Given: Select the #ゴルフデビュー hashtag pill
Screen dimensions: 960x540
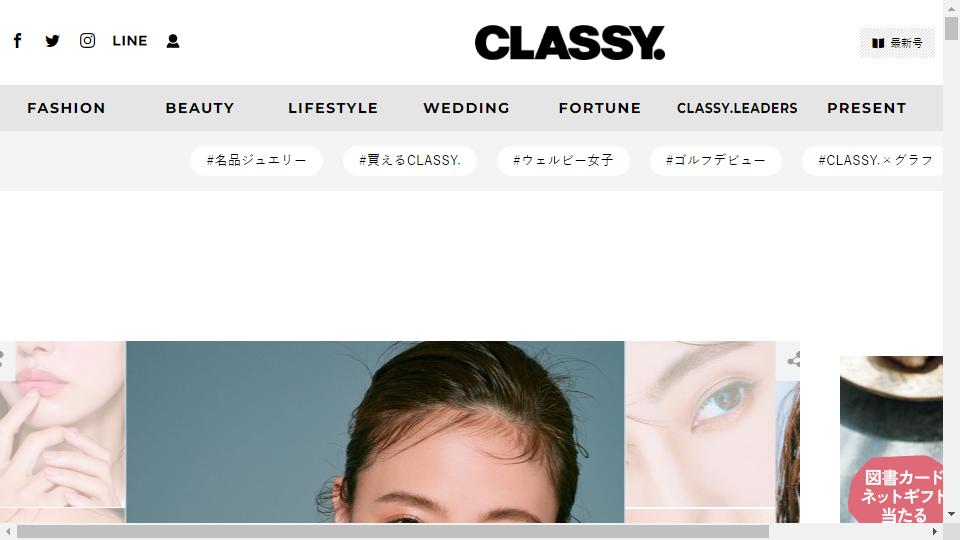Looking at the screenshot, I should pyautogui.click(x=716, y=160).
